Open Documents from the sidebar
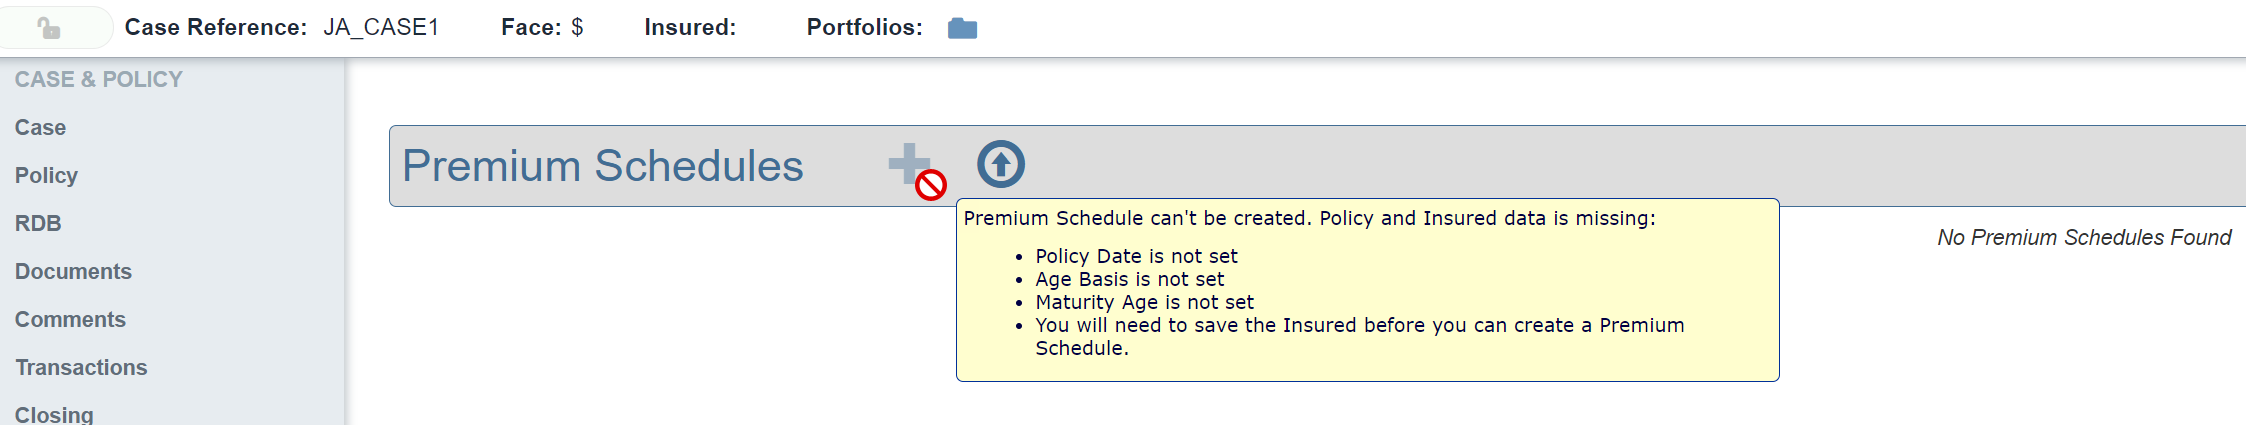2246x425 pixels. 73,272
